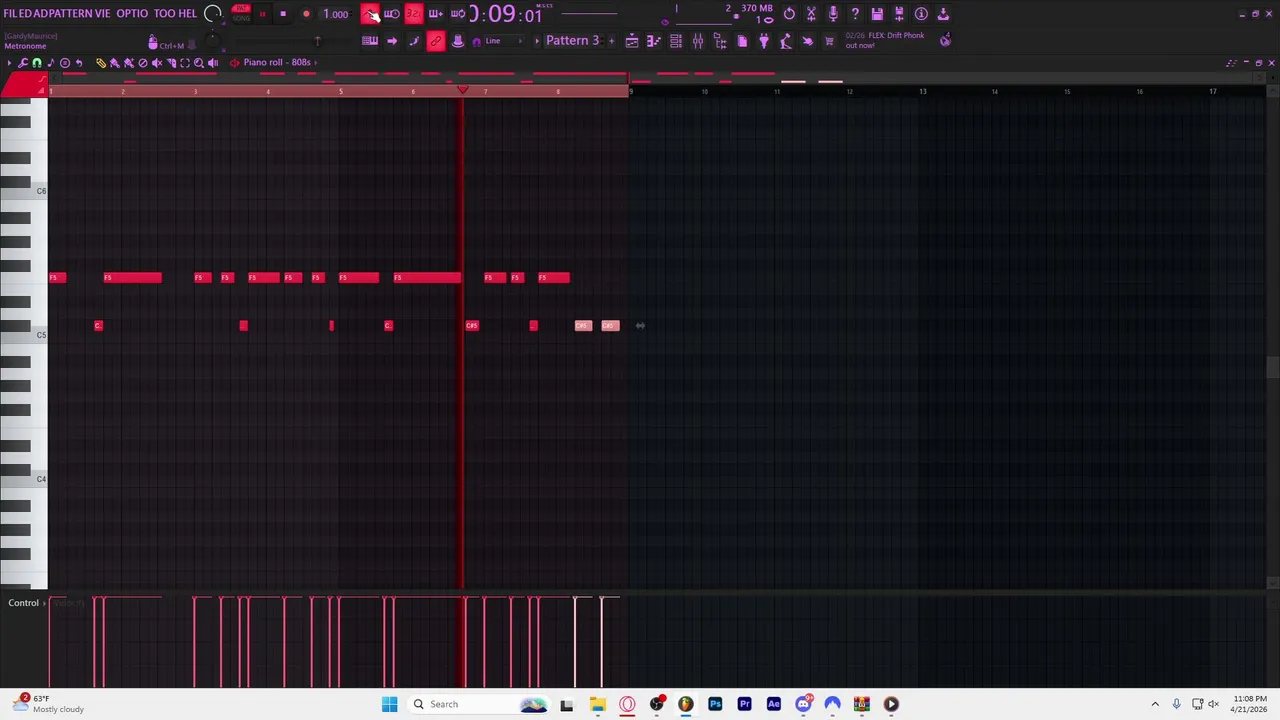Select the piano roll Draw pencil tool
This screenshot has width=1280, height=720.
coord(101,62)
